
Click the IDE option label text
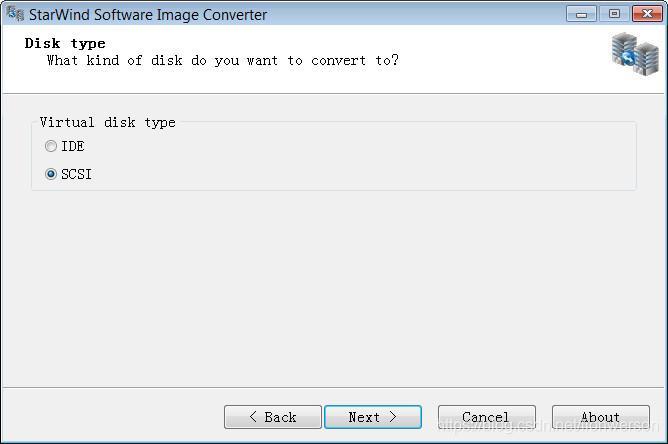pos(73,146)
